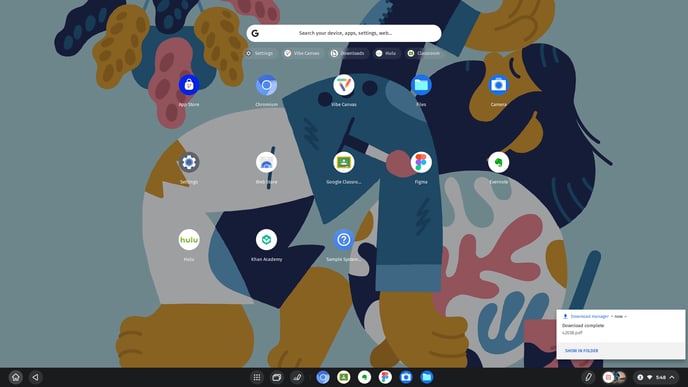The image size is (688, 387).
Task: Open Google Classroom from the shelf
Action: (x=344, y=377)
